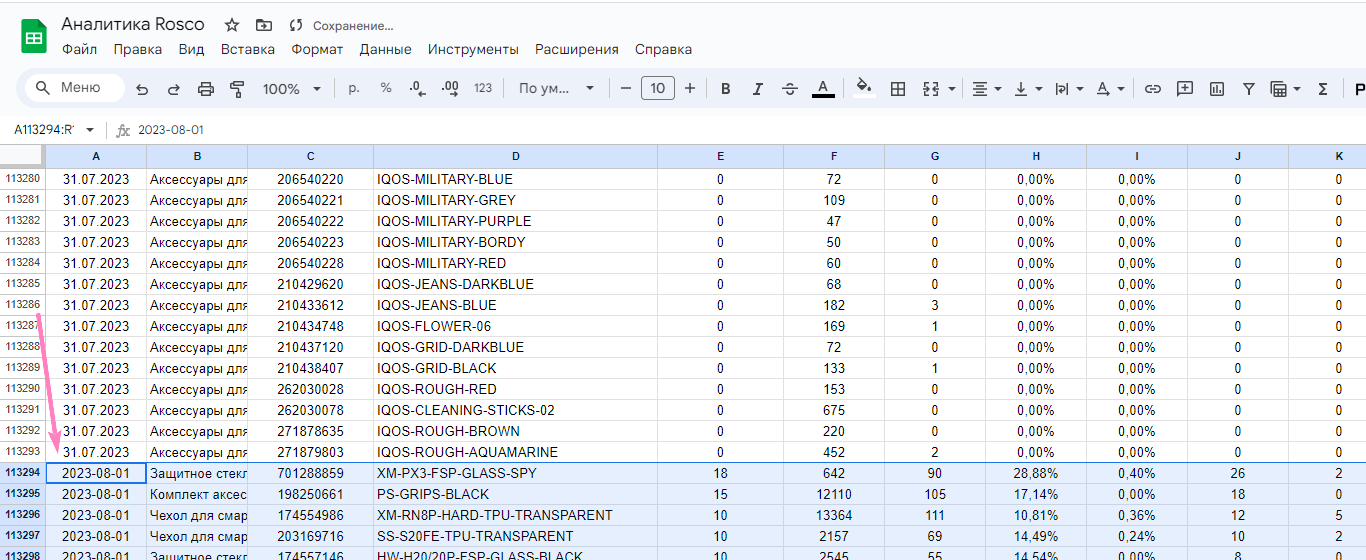
Task: Click cell IQOS-CLEANING-STICKS-02
Action: pos(515,410)
